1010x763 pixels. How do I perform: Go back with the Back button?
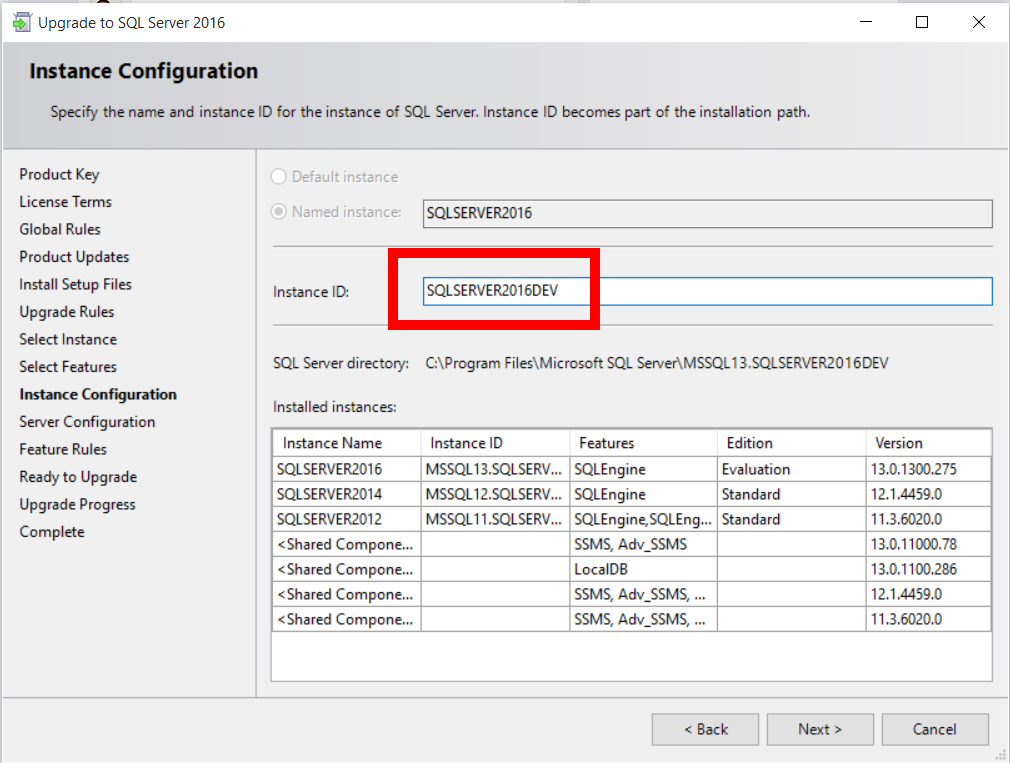coord(706,729)
